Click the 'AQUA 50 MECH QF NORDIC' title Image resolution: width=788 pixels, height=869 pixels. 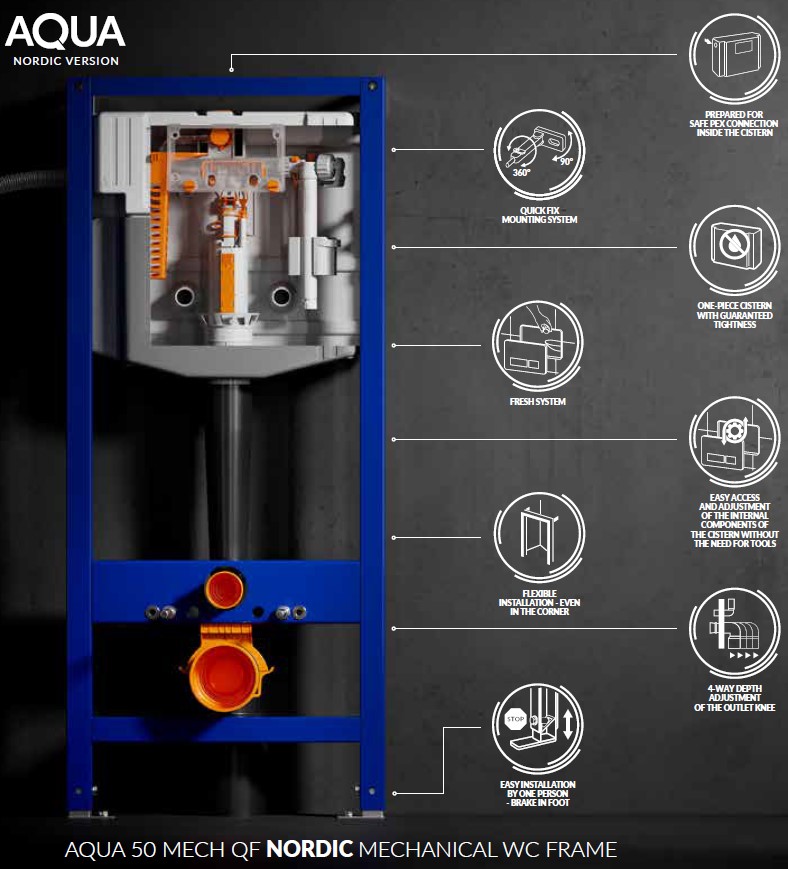pyautogui.click(x=341, y=849)
